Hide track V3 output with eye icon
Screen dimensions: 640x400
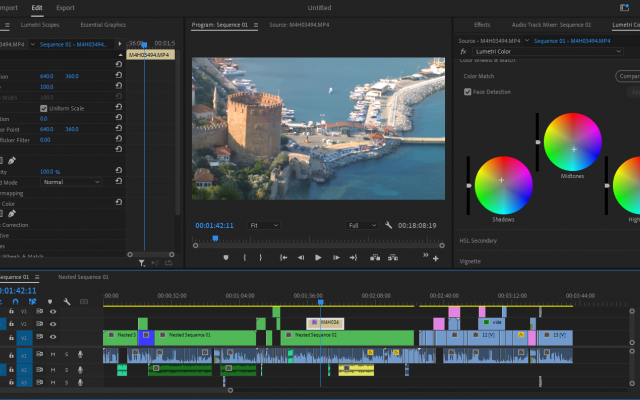(53, 311)
